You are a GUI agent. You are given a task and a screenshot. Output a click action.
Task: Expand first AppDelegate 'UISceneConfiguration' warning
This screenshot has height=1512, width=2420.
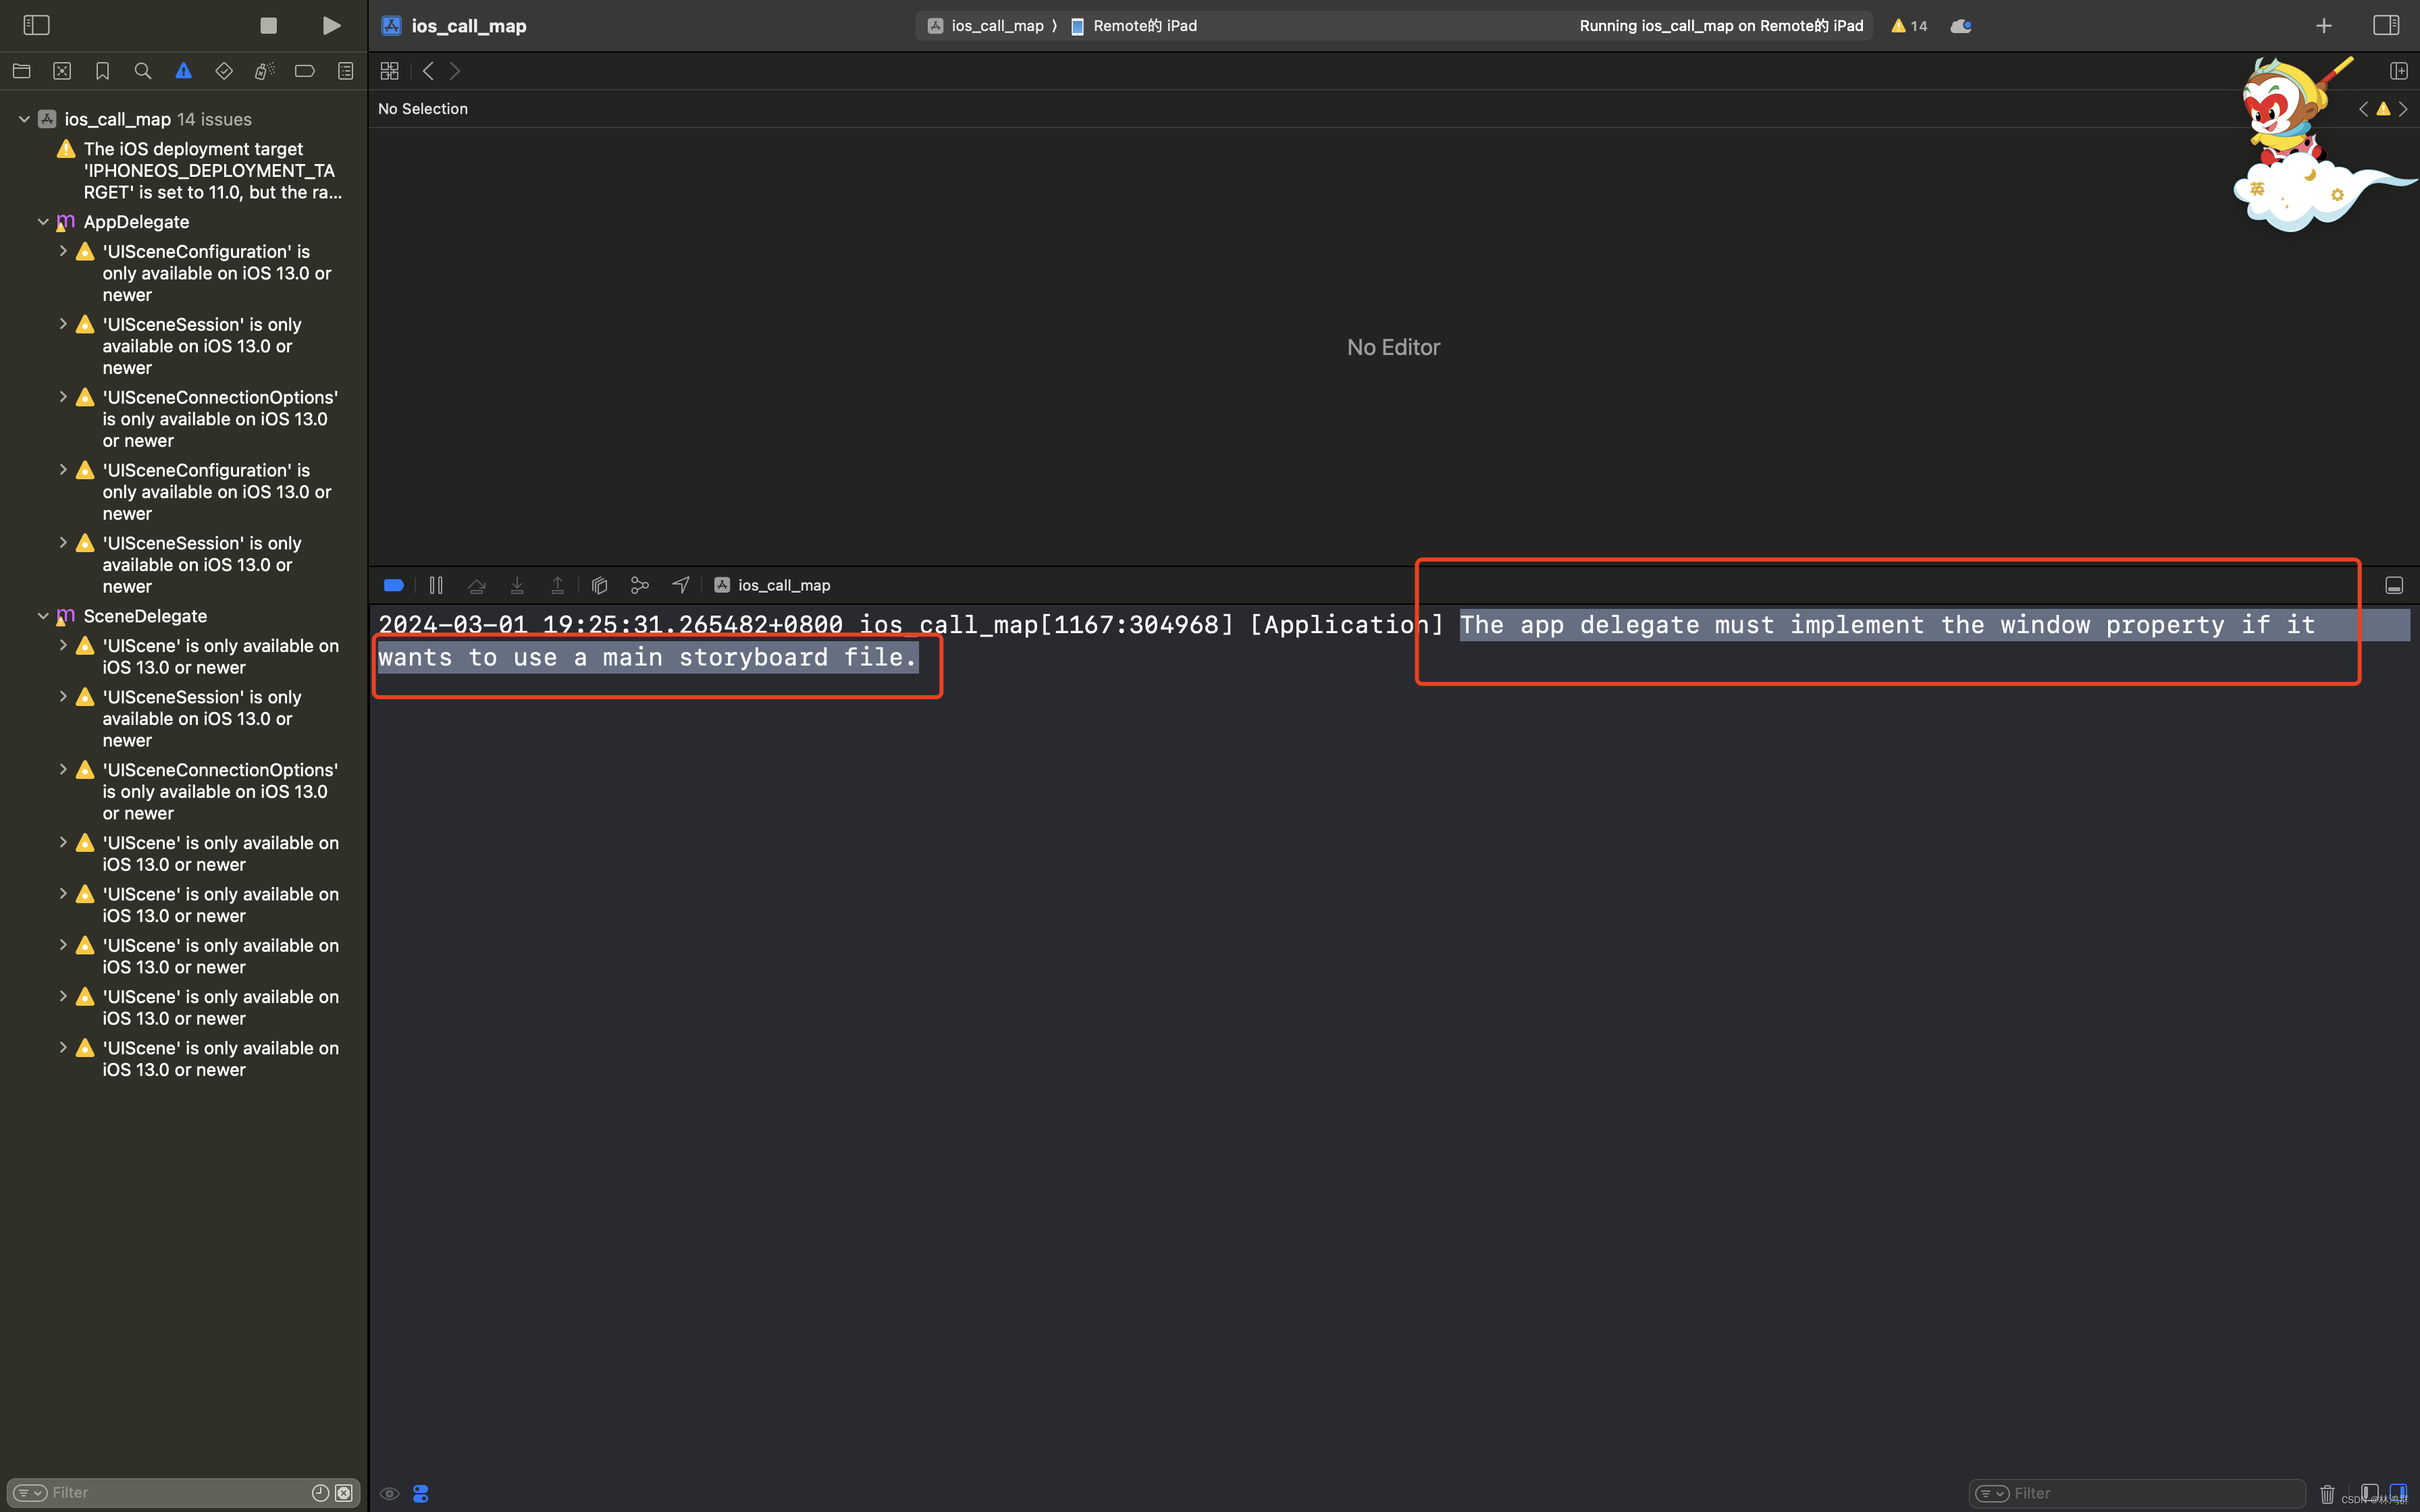point(63,251)
